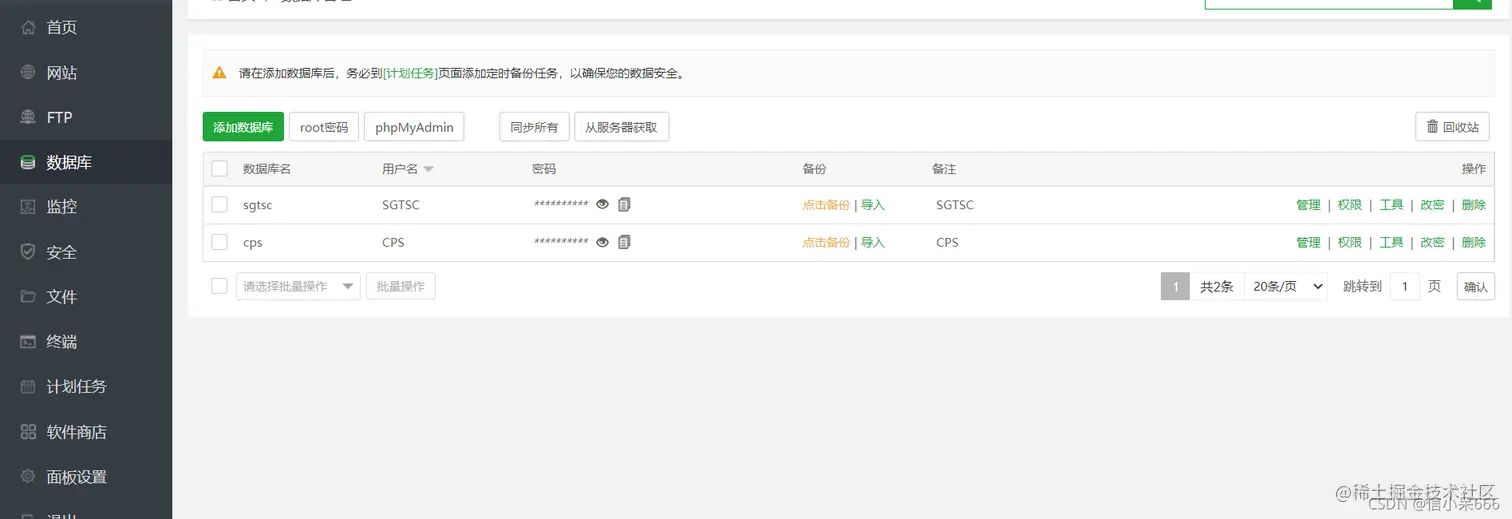
Task: Open 安全 in the sidebar menu
Action: pos(62,252)
